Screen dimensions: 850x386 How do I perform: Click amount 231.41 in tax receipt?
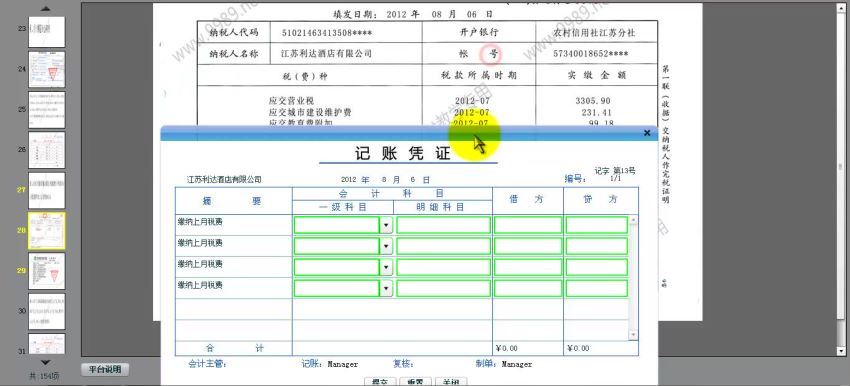[x=595, y=113]
